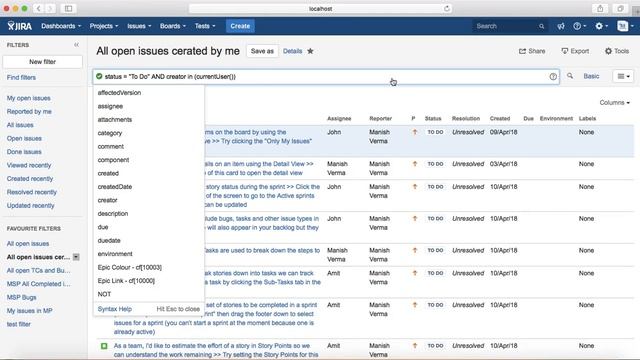Select Created recently filter
This screenshot has height=360, width=640.
30,179
